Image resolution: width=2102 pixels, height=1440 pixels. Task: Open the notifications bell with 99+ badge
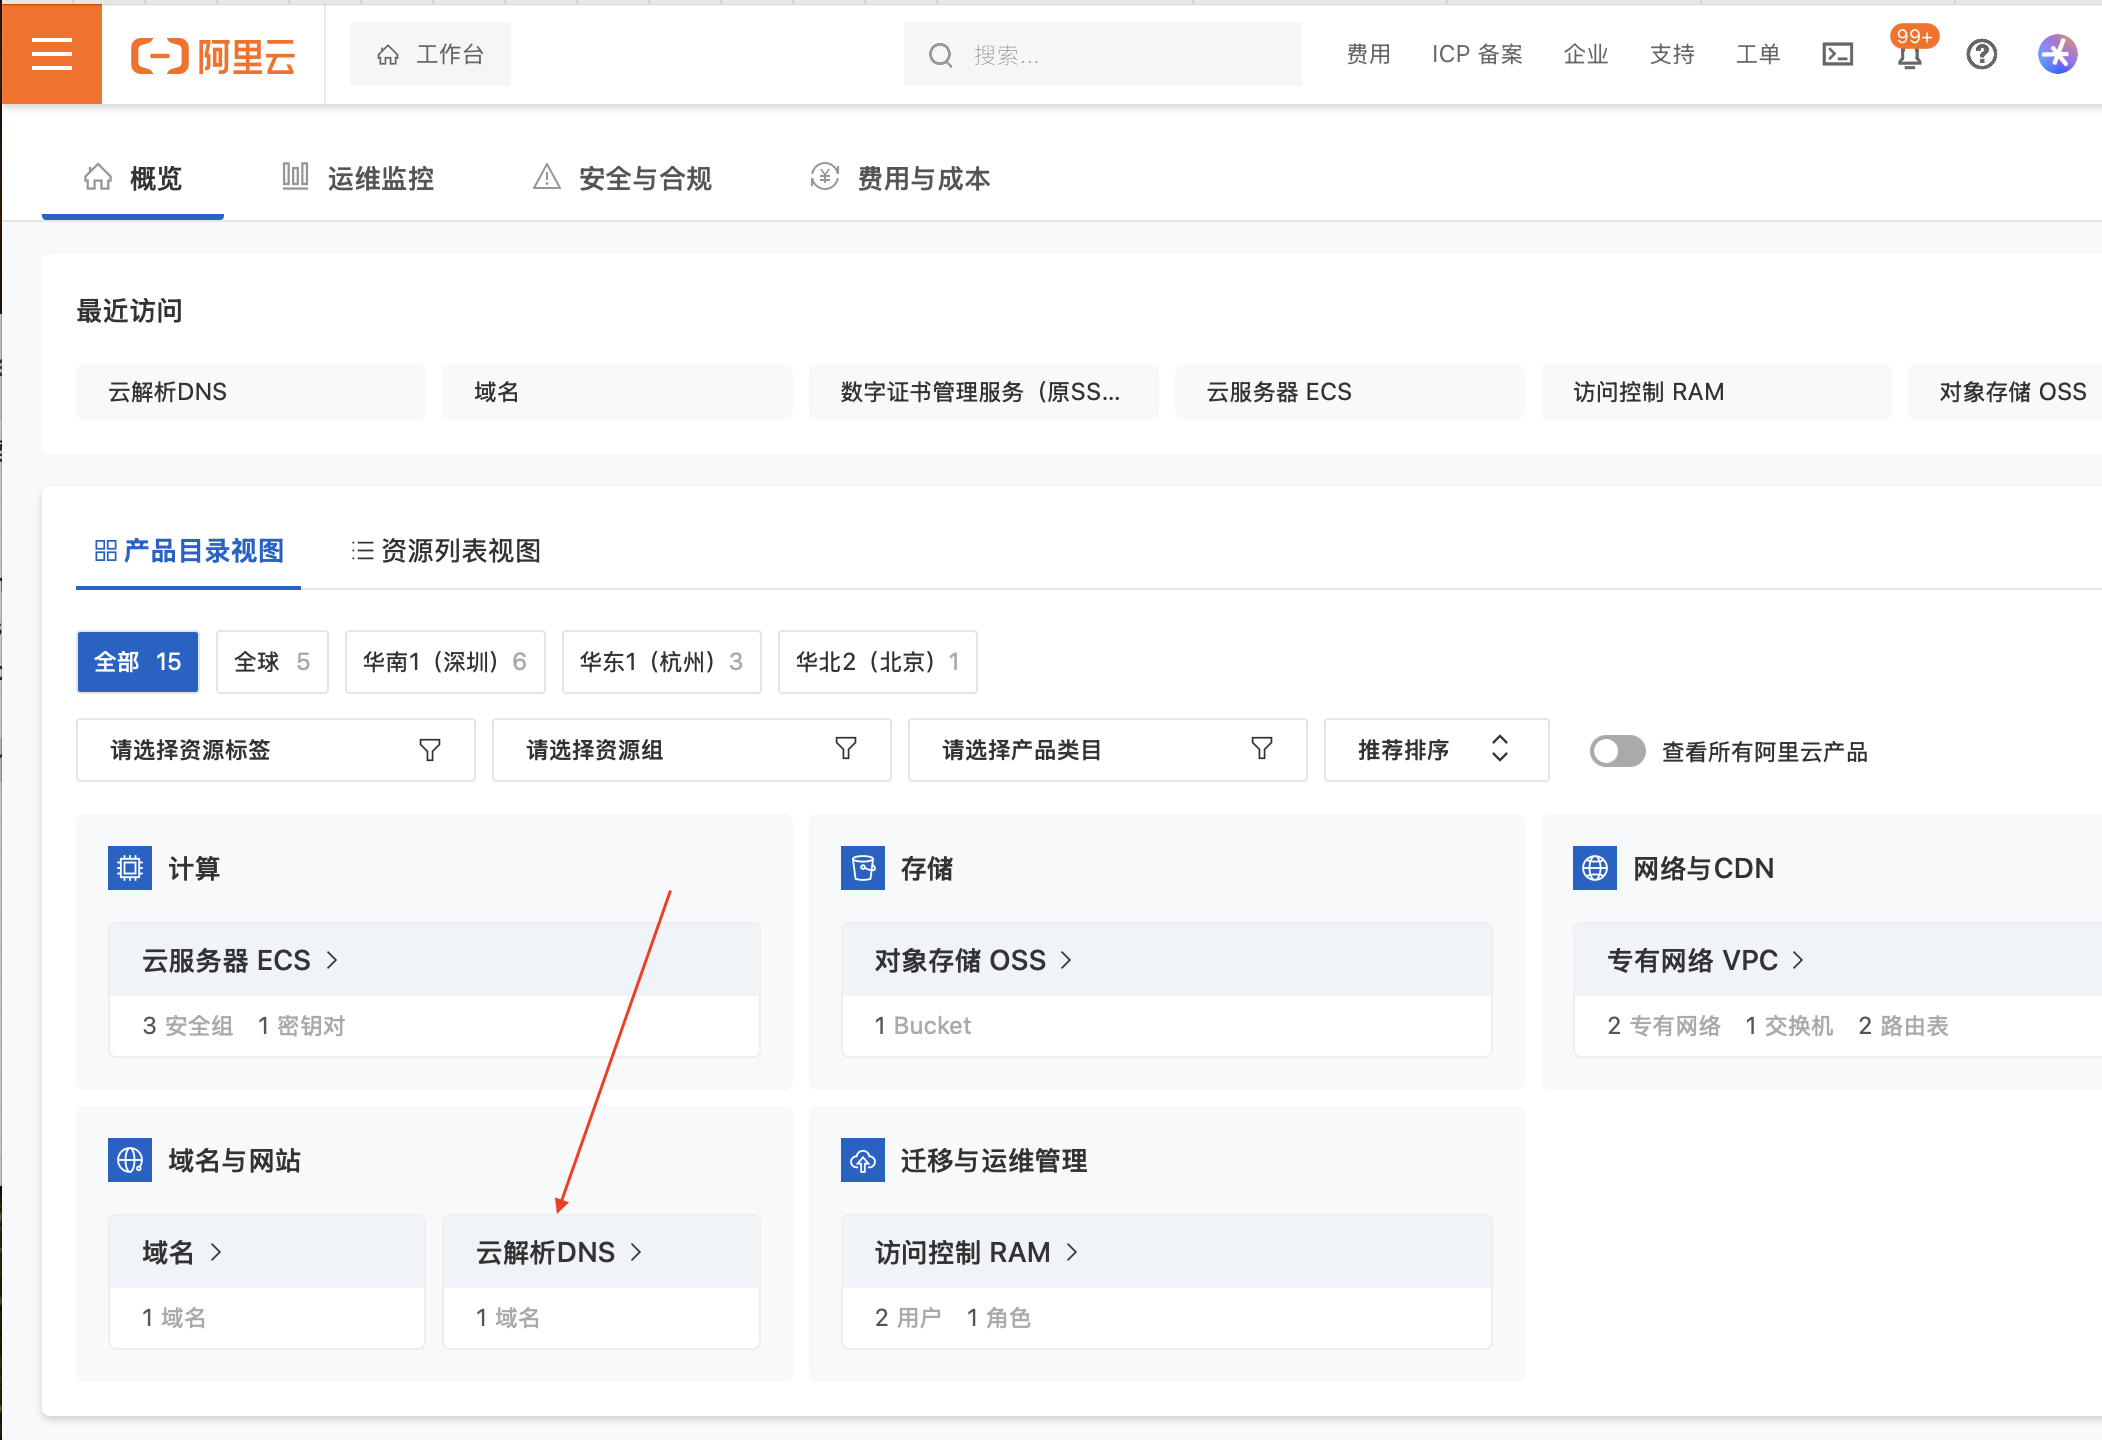point(1910,54)
